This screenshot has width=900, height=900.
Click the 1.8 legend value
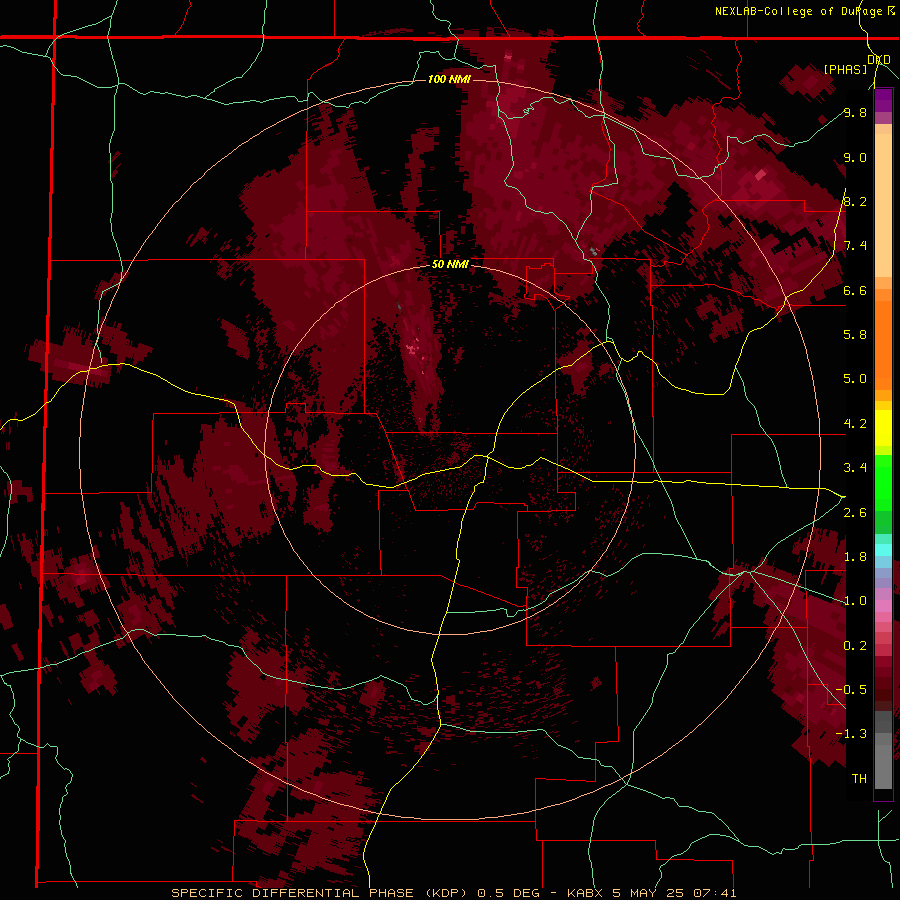[855, 557]
